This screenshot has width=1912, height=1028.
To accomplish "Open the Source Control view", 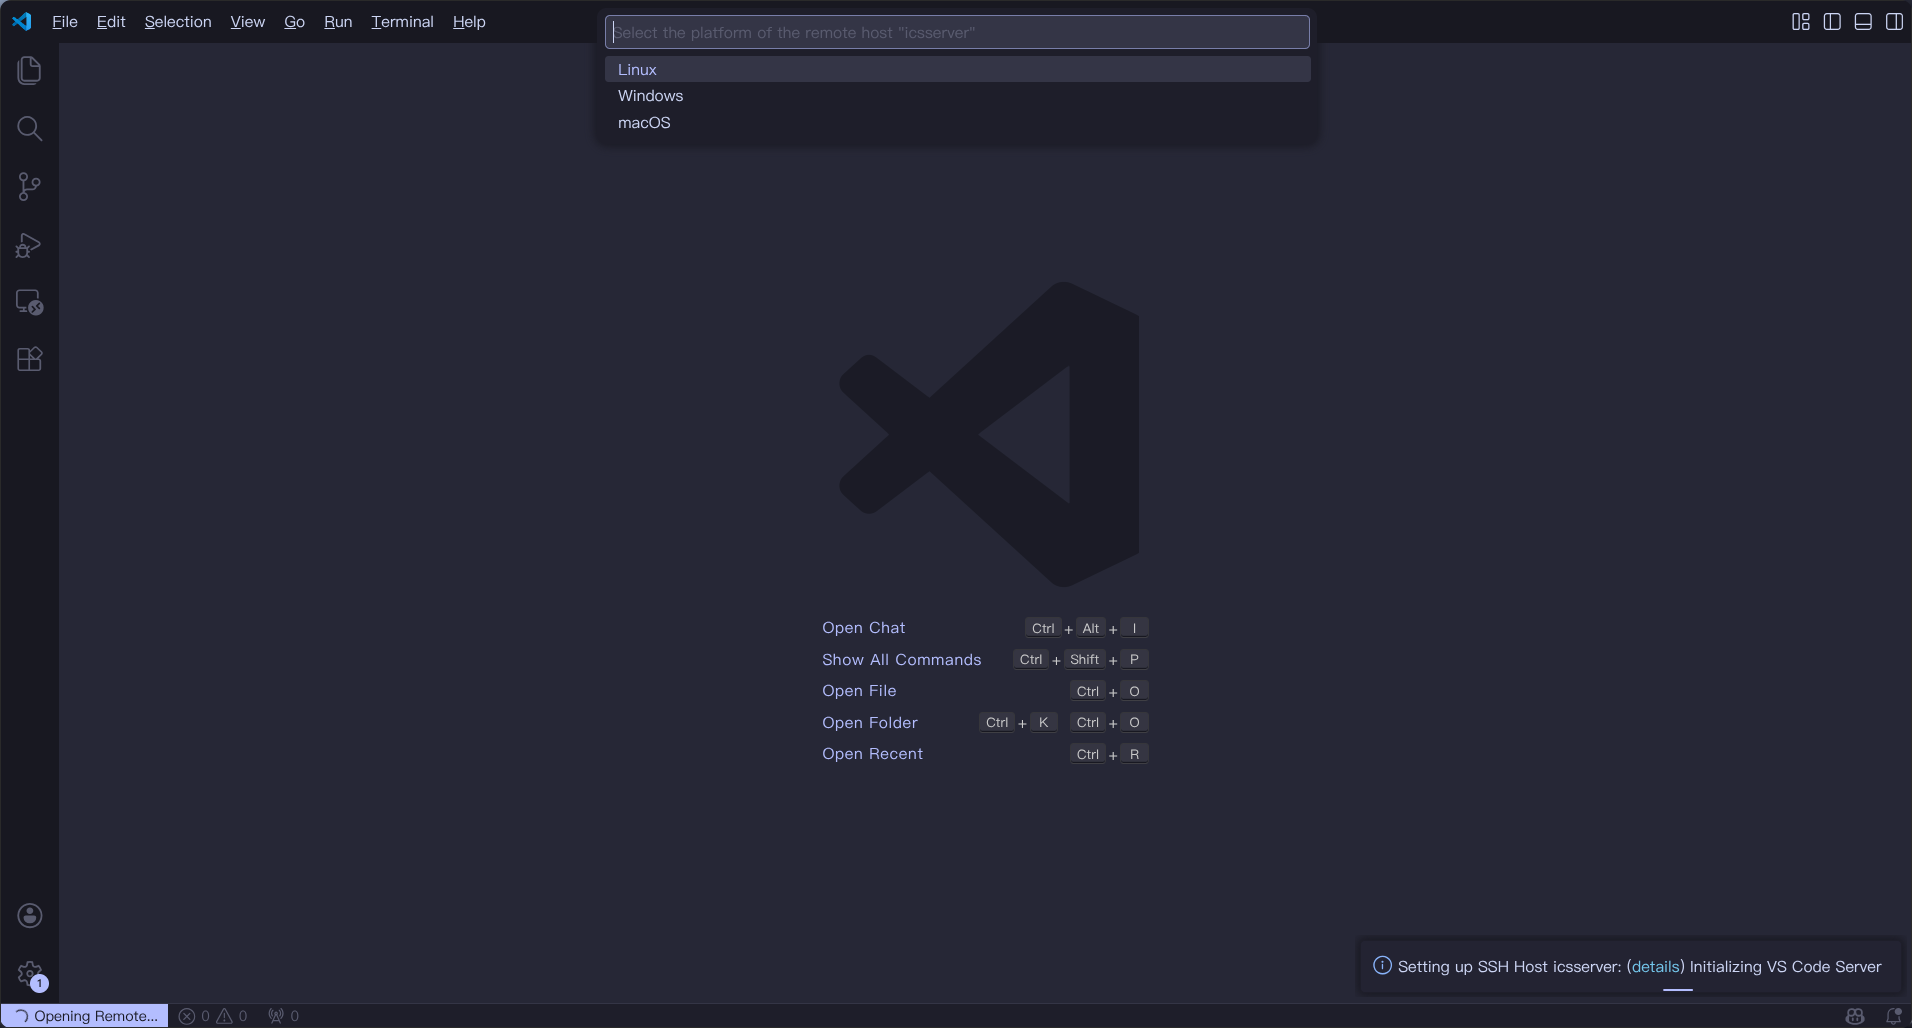I will tap(29, 186).
